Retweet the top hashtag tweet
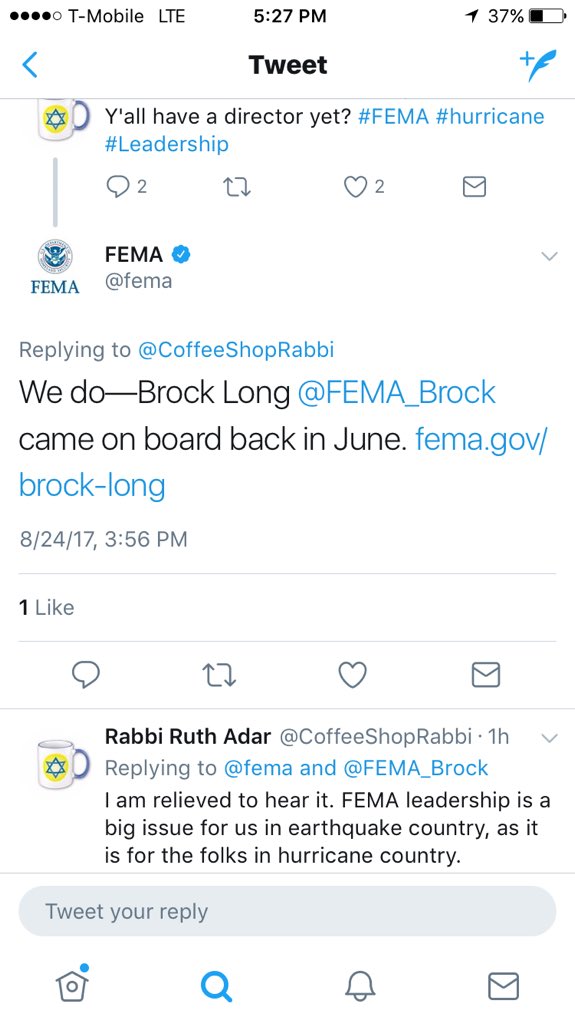 237,188
